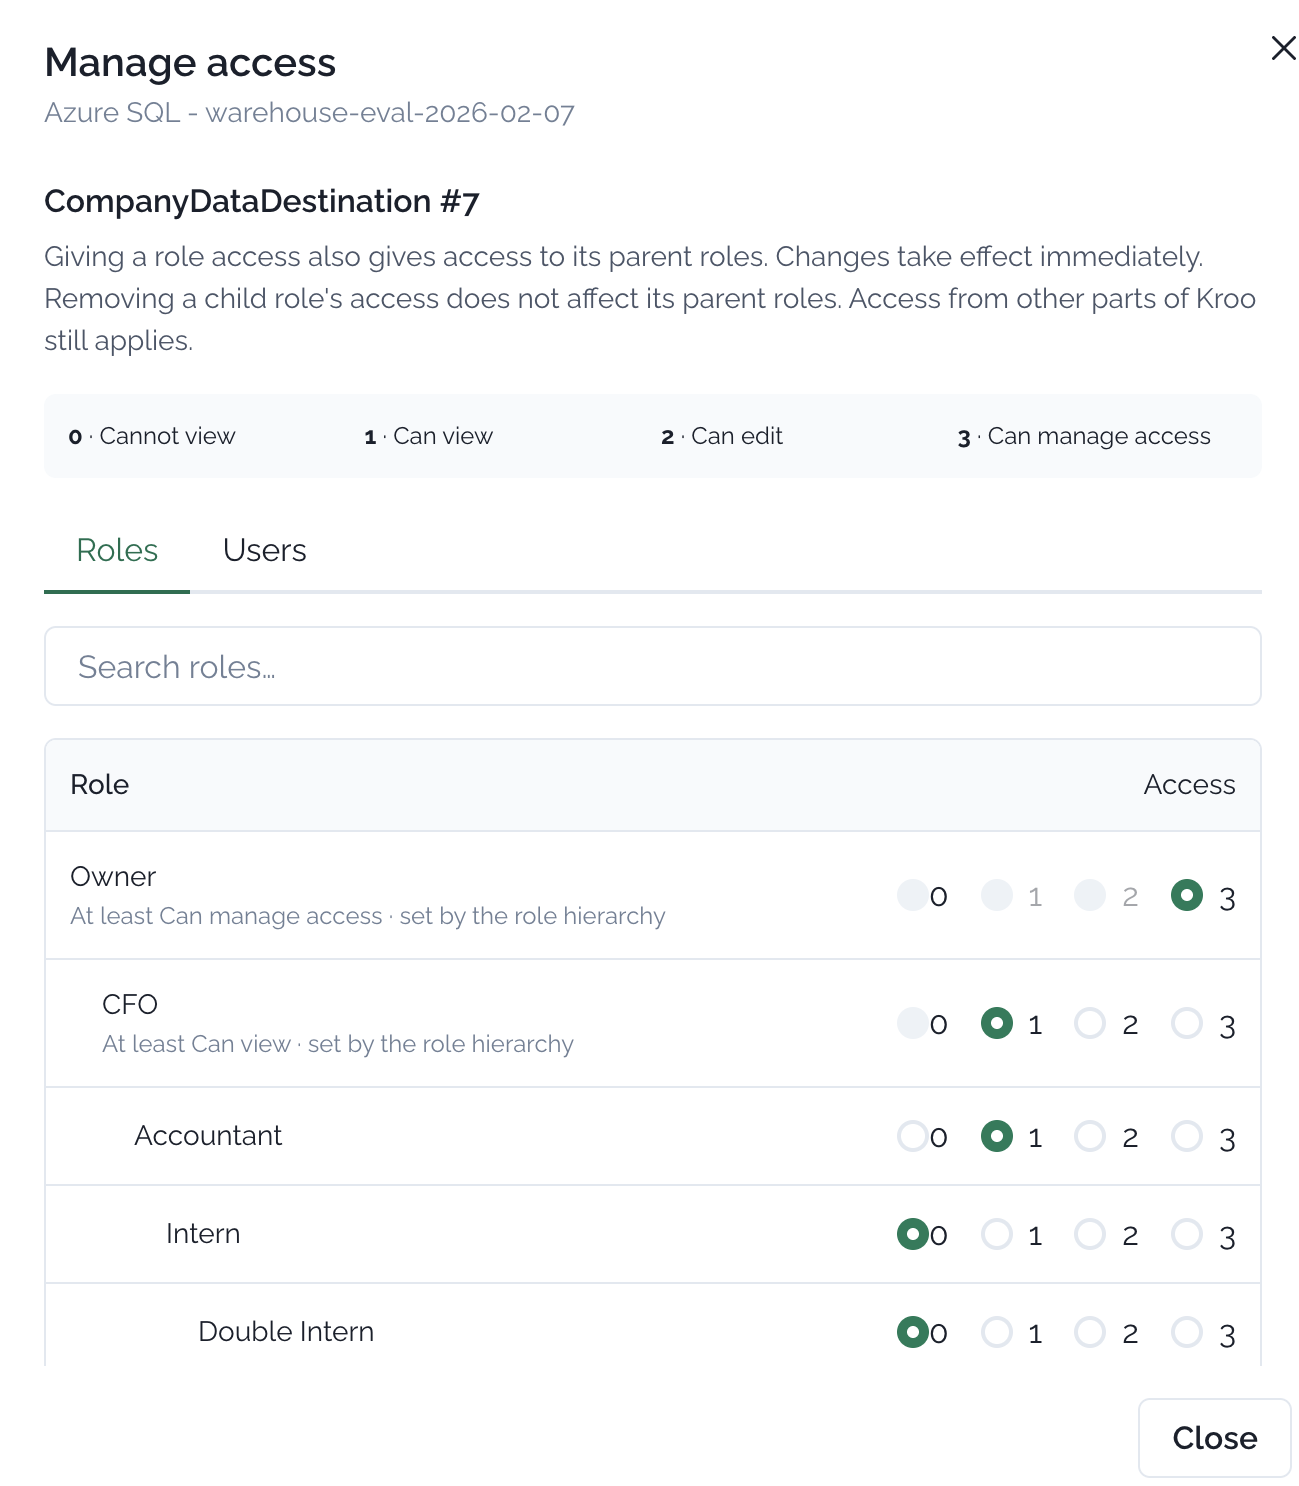Pick level 0 for Double Intern
This screenshot has width=1299, height=1486.
(x=913, y=1332)
